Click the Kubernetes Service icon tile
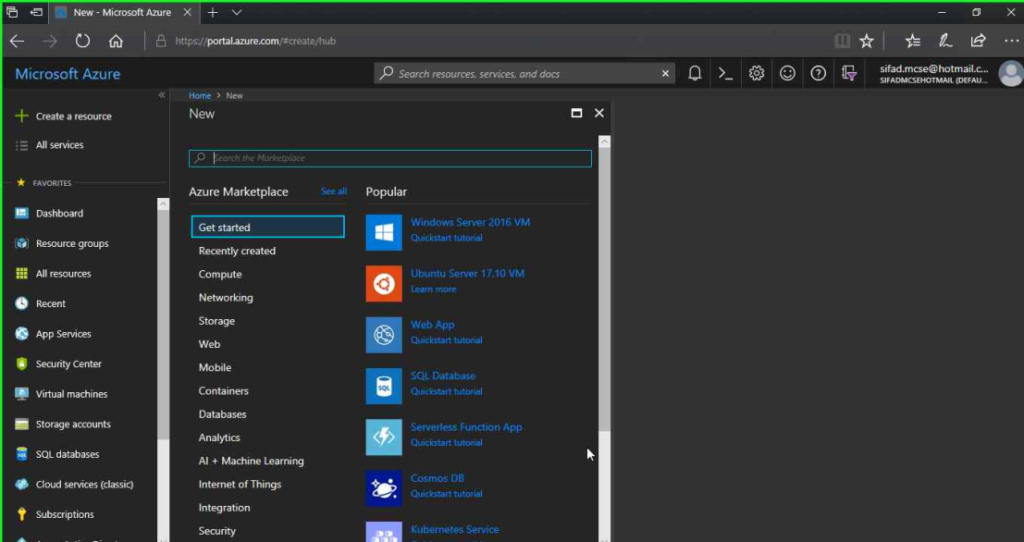The height and width of the screenshot is (542, 1024). coord(384,532)
